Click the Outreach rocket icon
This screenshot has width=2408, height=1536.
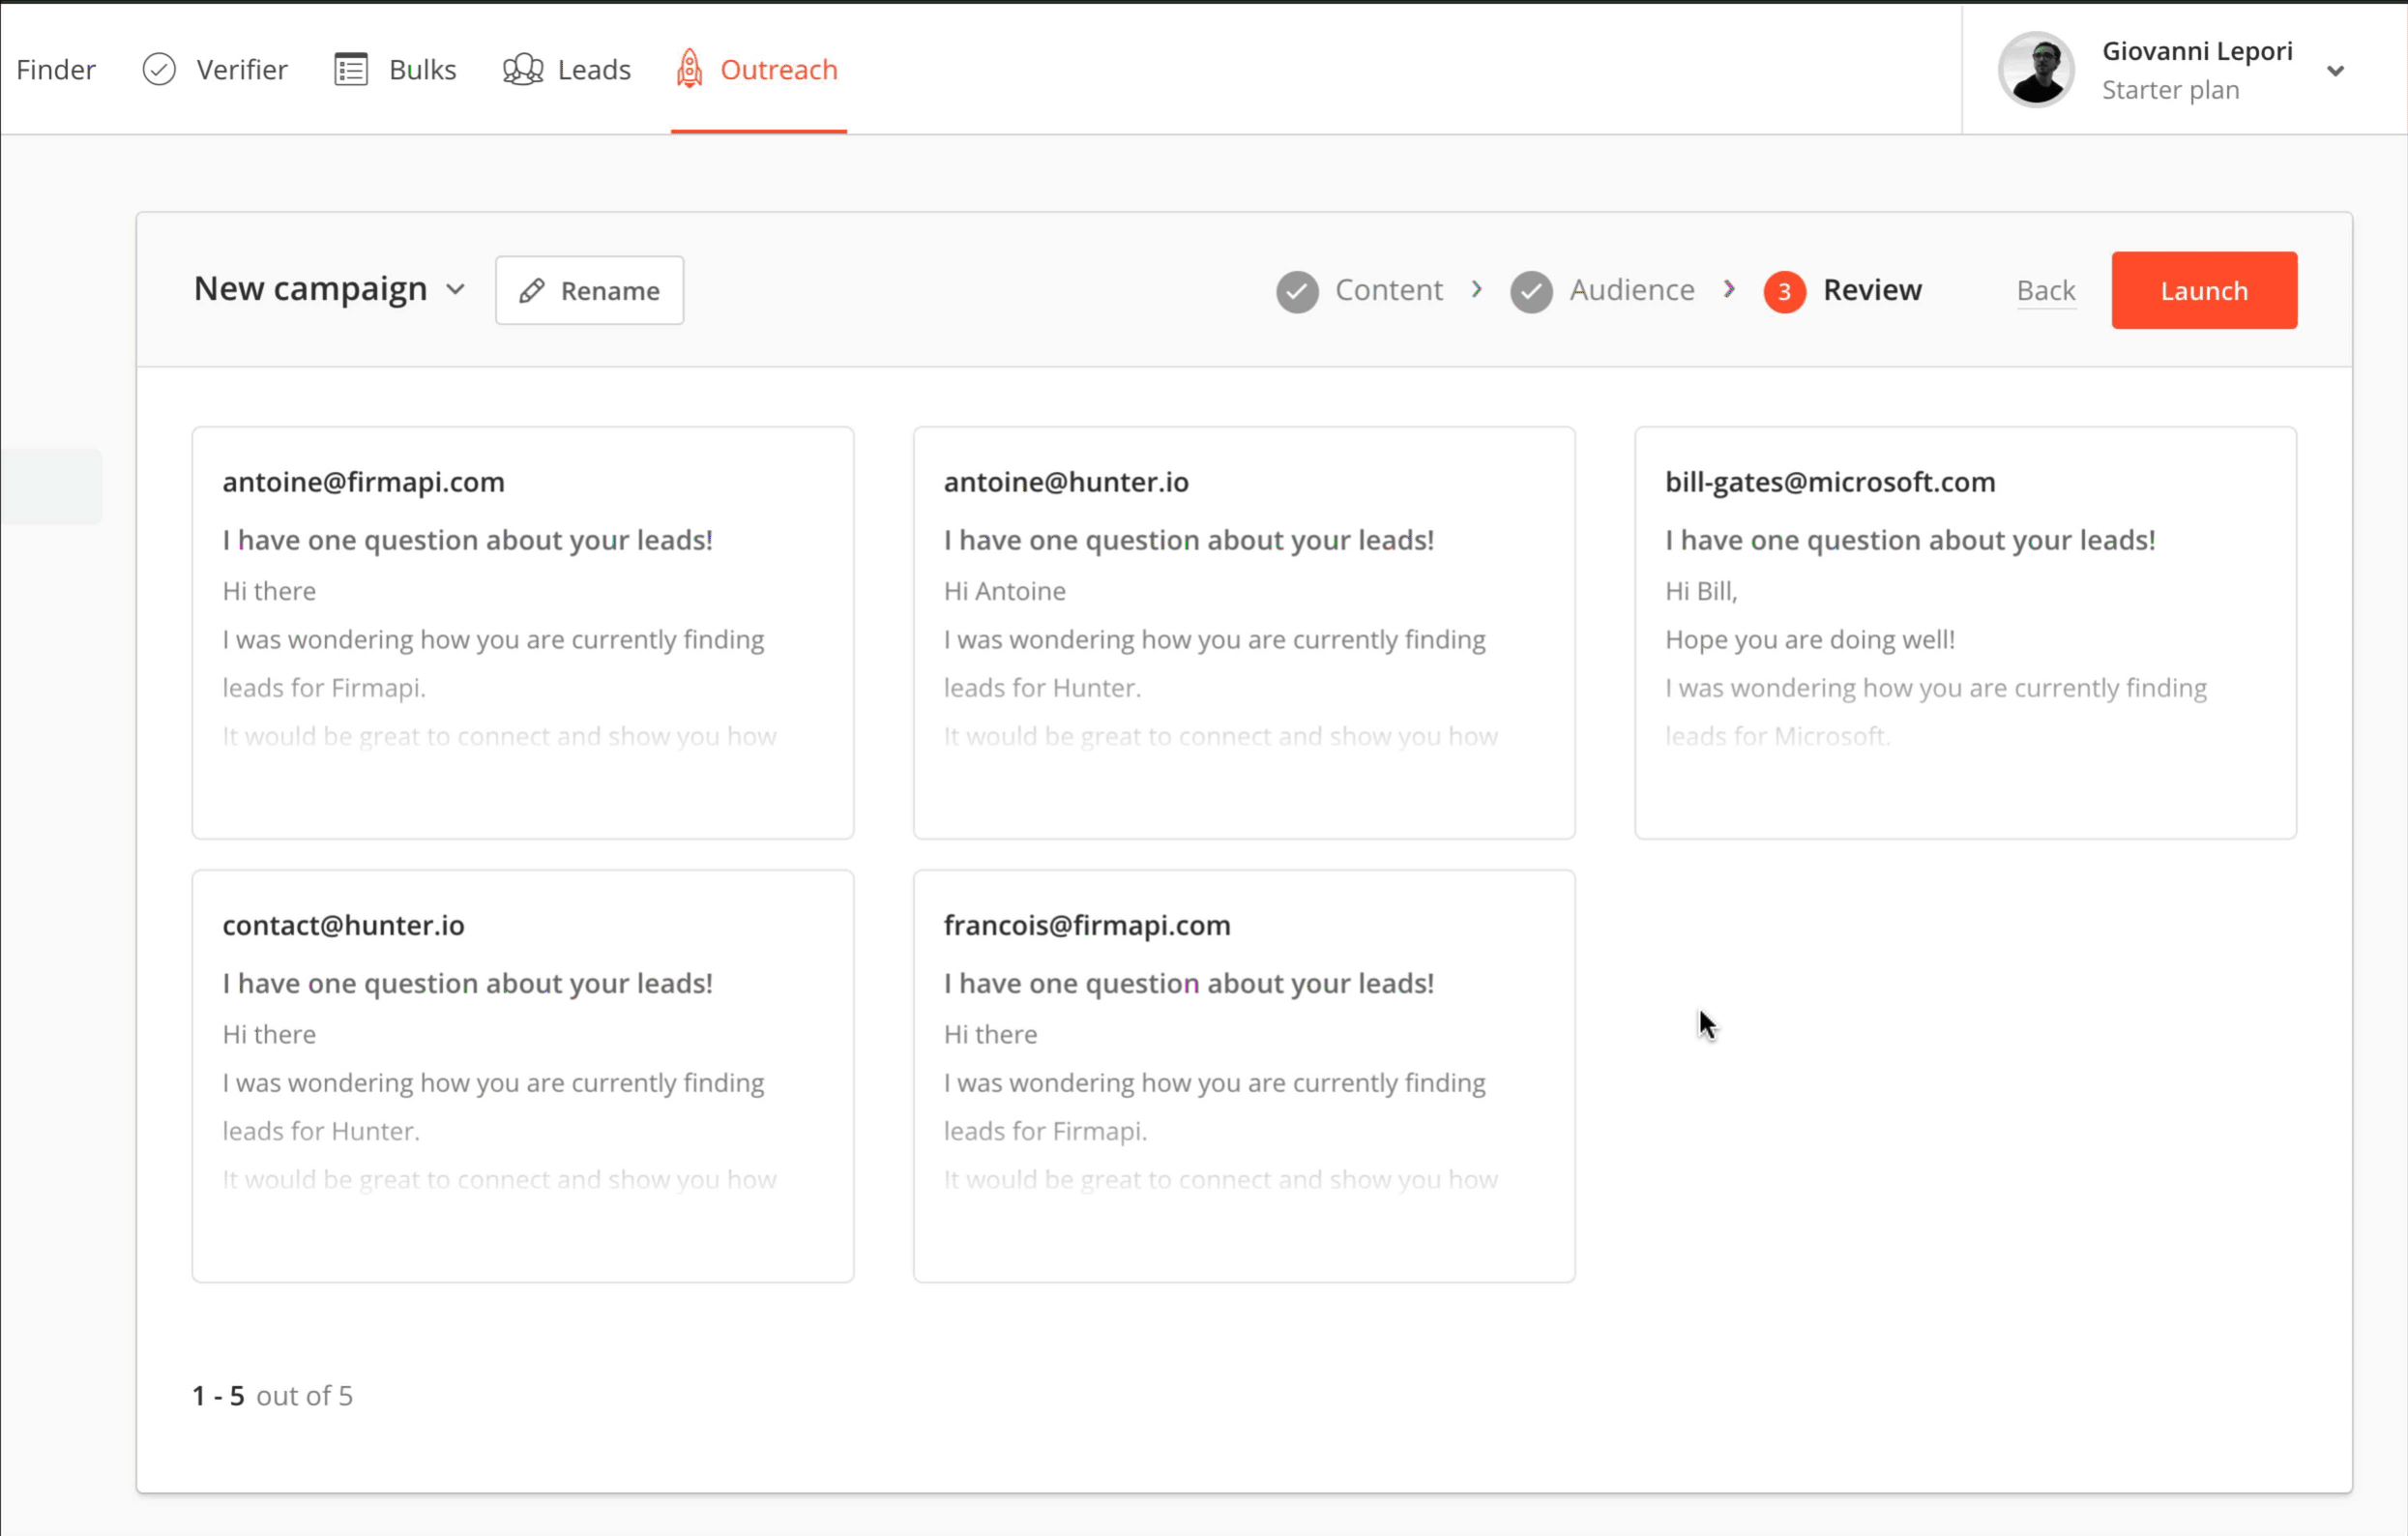pos(689,69)
